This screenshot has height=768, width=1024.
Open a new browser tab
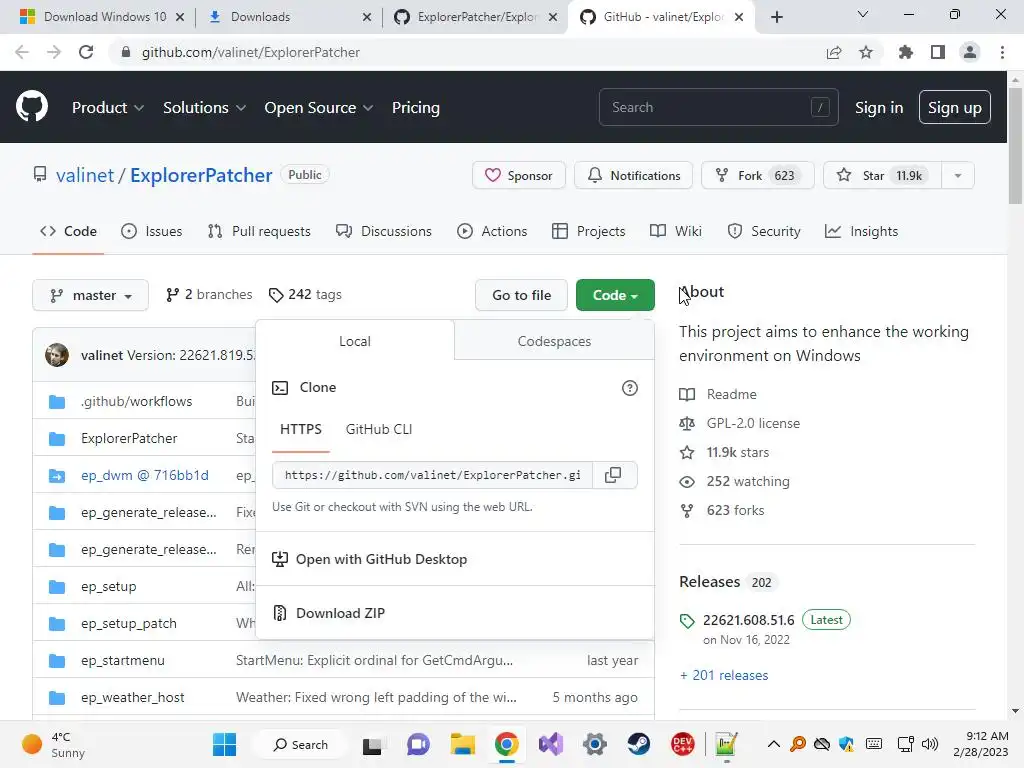pyautogui.click(x=776, y=17)
